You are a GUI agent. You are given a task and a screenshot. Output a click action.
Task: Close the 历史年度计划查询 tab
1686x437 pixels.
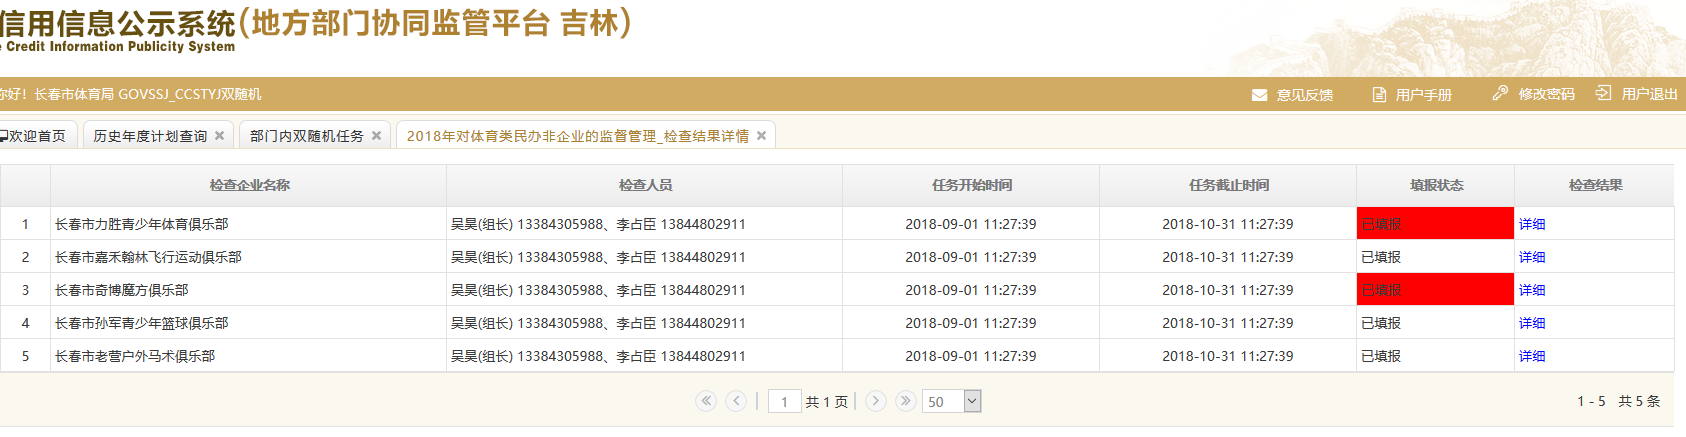click(220, 136)
